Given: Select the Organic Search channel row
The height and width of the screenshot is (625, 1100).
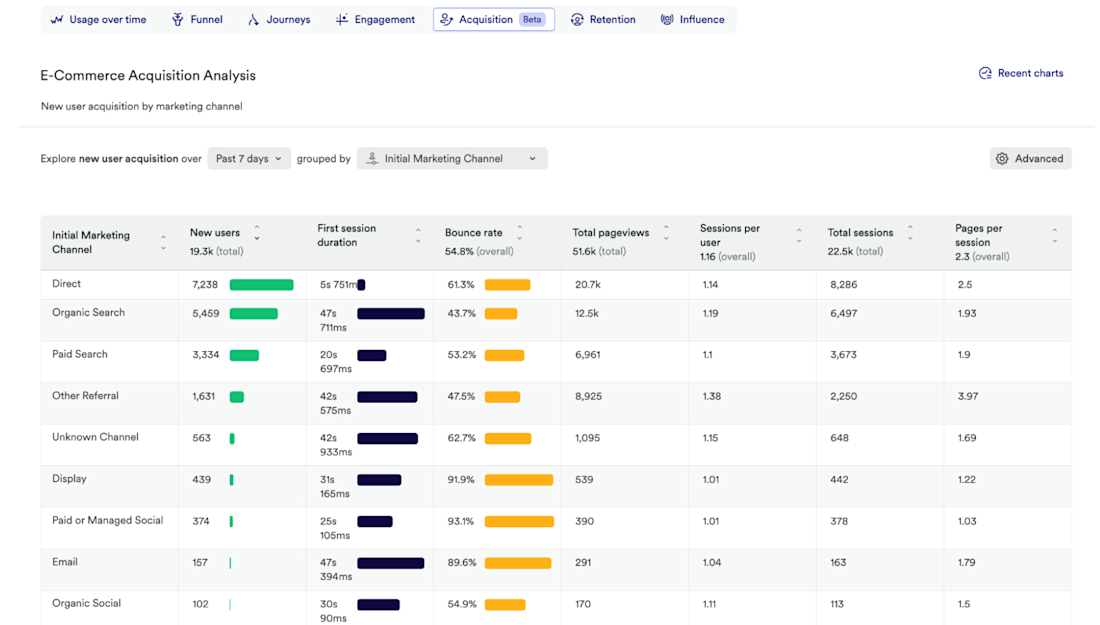Looking at the screenshot, I should (89, 313).
